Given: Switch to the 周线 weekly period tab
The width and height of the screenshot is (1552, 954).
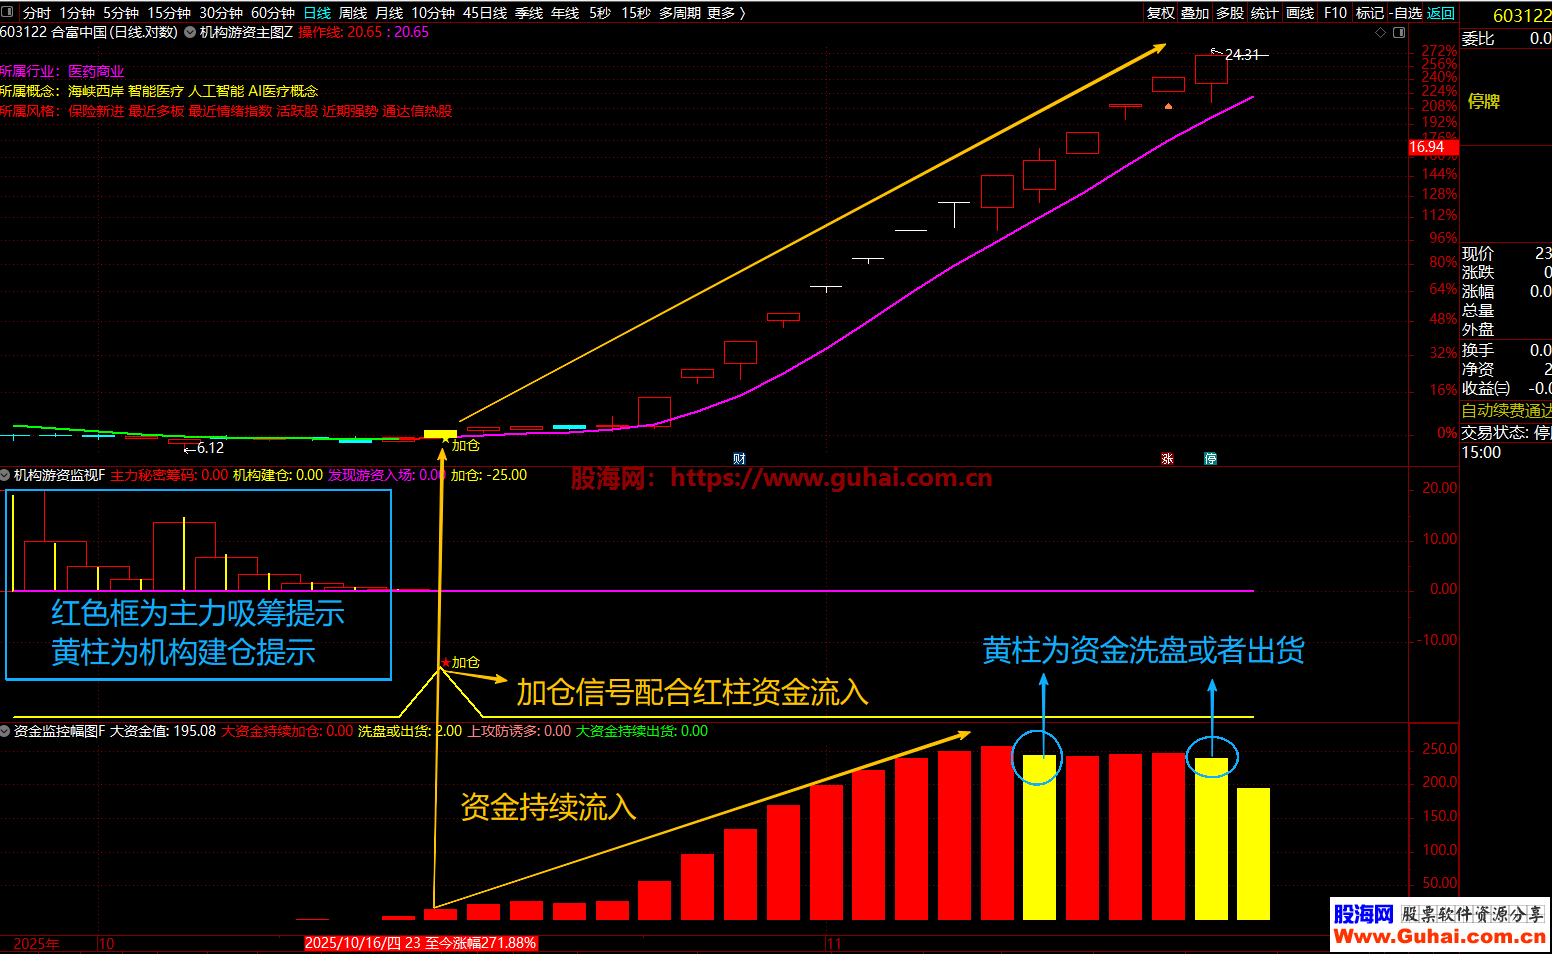Looking at the screenshot, I should point(353,13).
